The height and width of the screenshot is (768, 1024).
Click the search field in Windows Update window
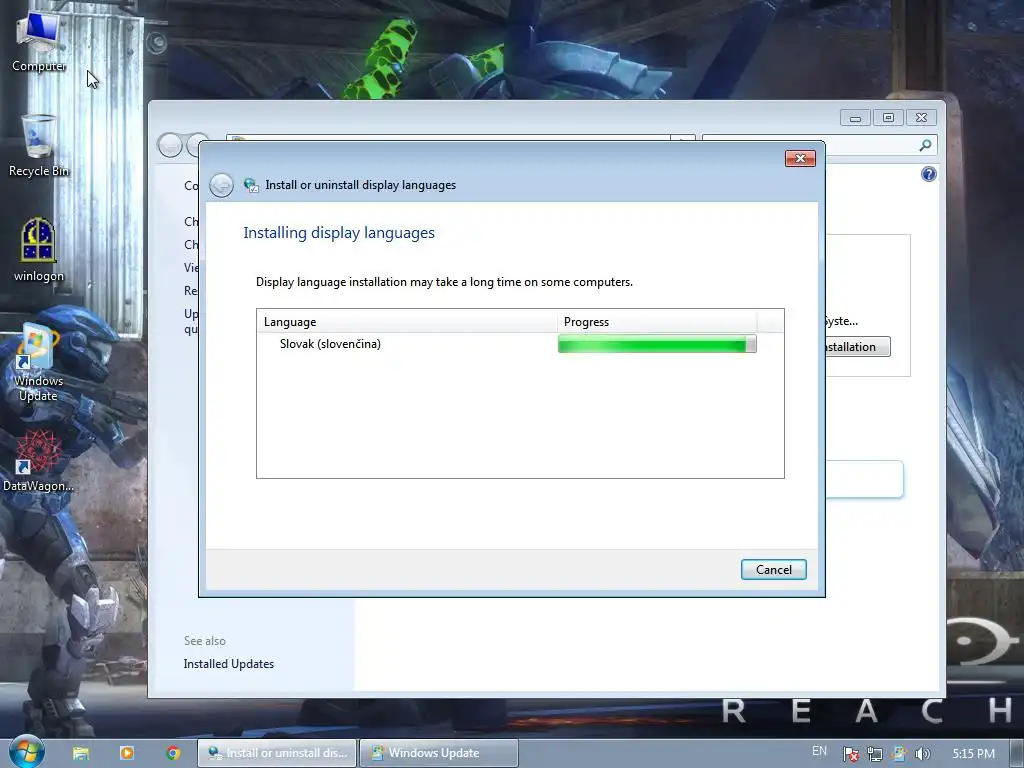872,145
